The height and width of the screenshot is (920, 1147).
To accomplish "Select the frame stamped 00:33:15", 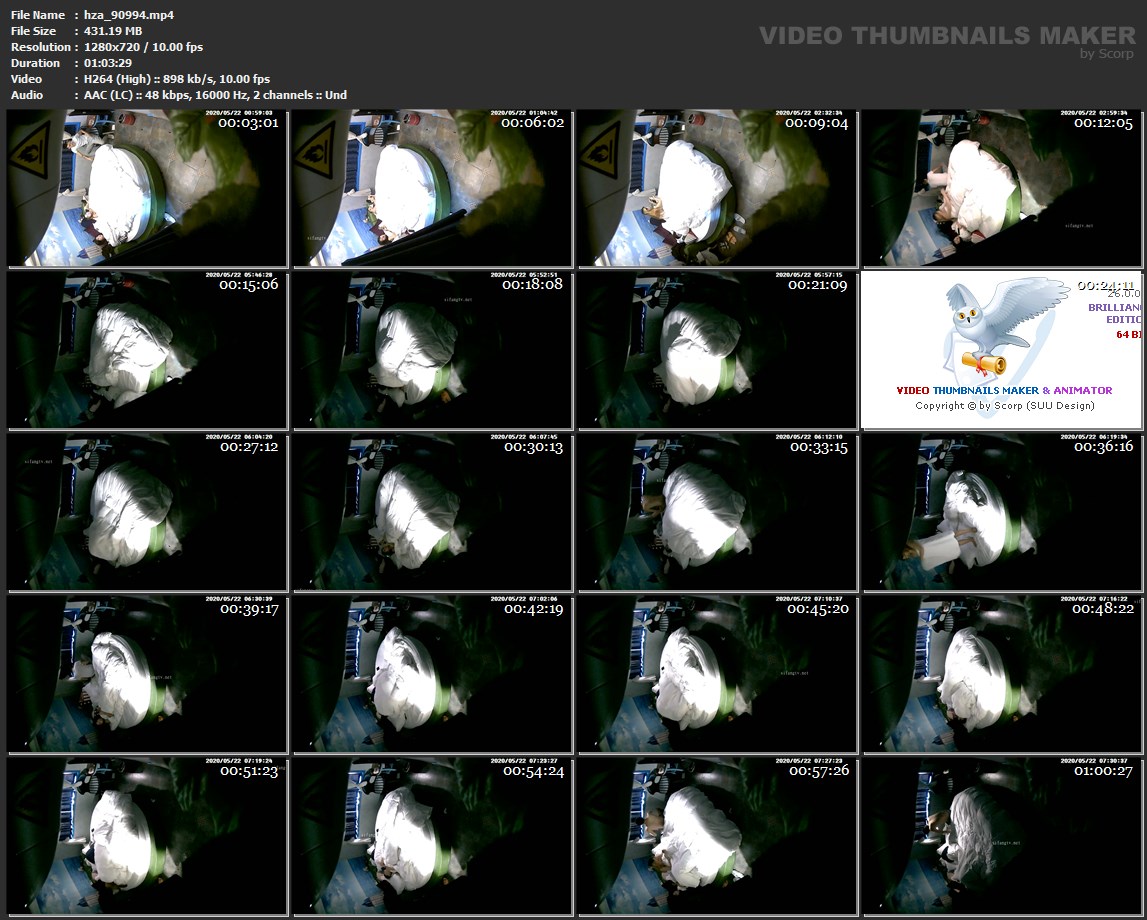I will click(717, 512).
